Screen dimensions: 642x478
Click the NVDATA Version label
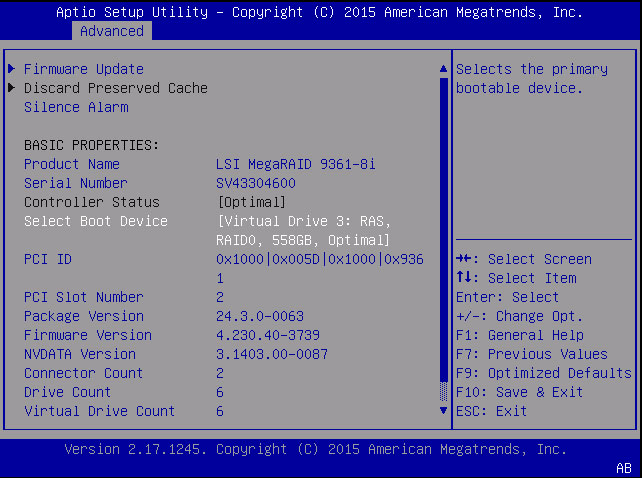(80, 354)
